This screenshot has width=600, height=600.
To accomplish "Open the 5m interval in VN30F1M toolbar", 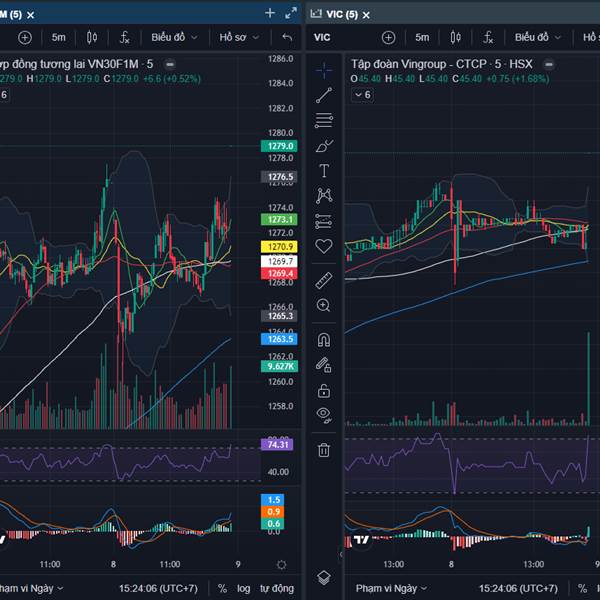I will click(x=59, y=38).
